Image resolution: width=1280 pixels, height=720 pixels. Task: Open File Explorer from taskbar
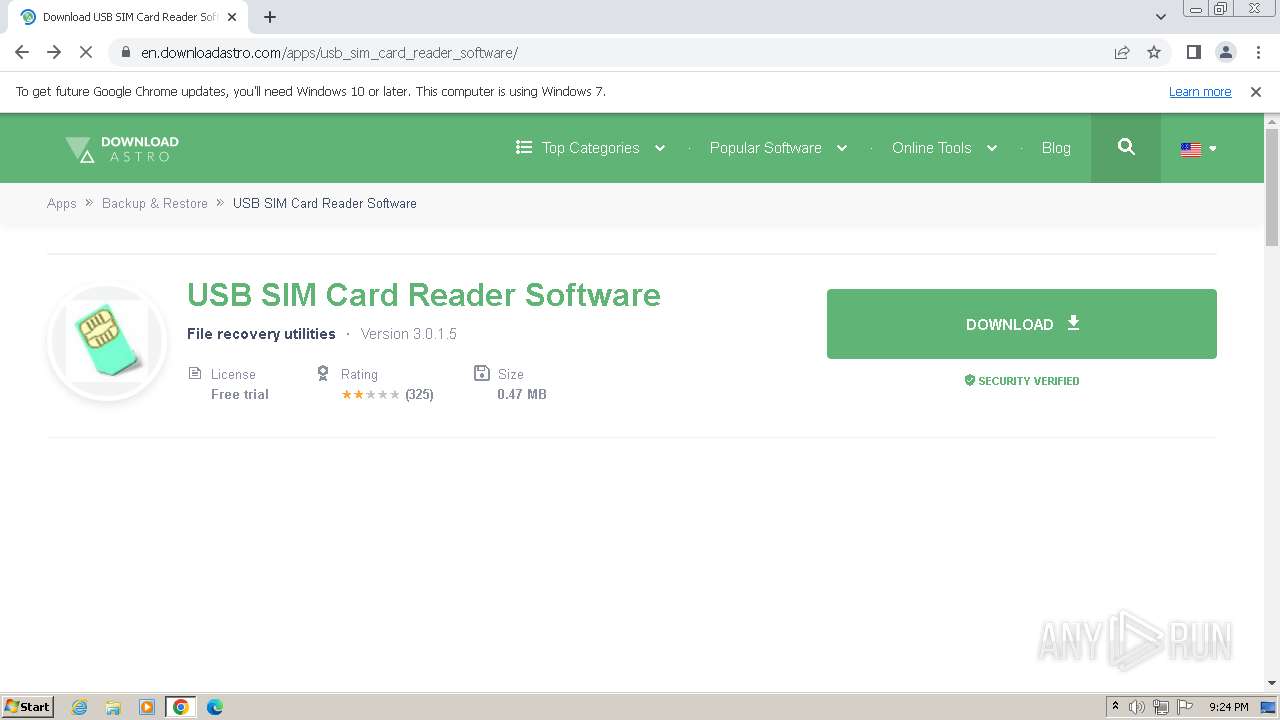click(x=113, y=707)
